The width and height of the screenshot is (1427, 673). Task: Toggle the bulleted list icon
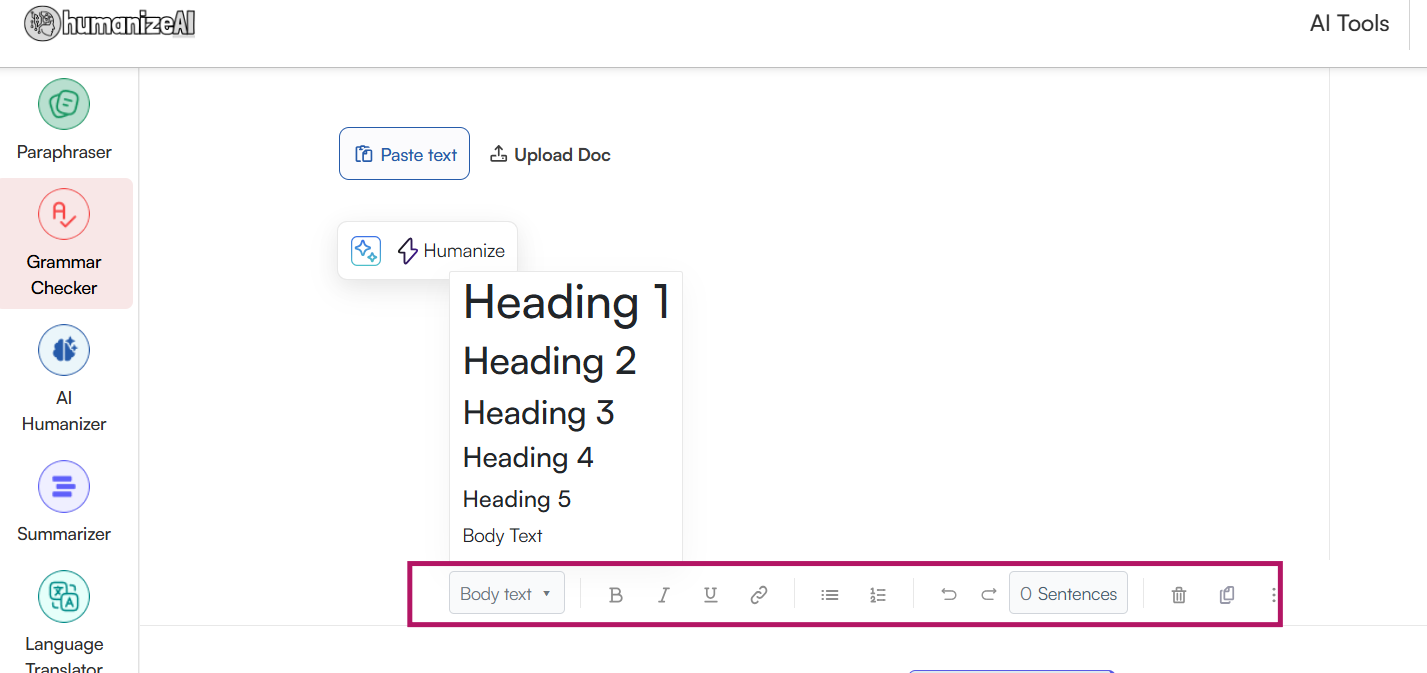coord(829,595)
